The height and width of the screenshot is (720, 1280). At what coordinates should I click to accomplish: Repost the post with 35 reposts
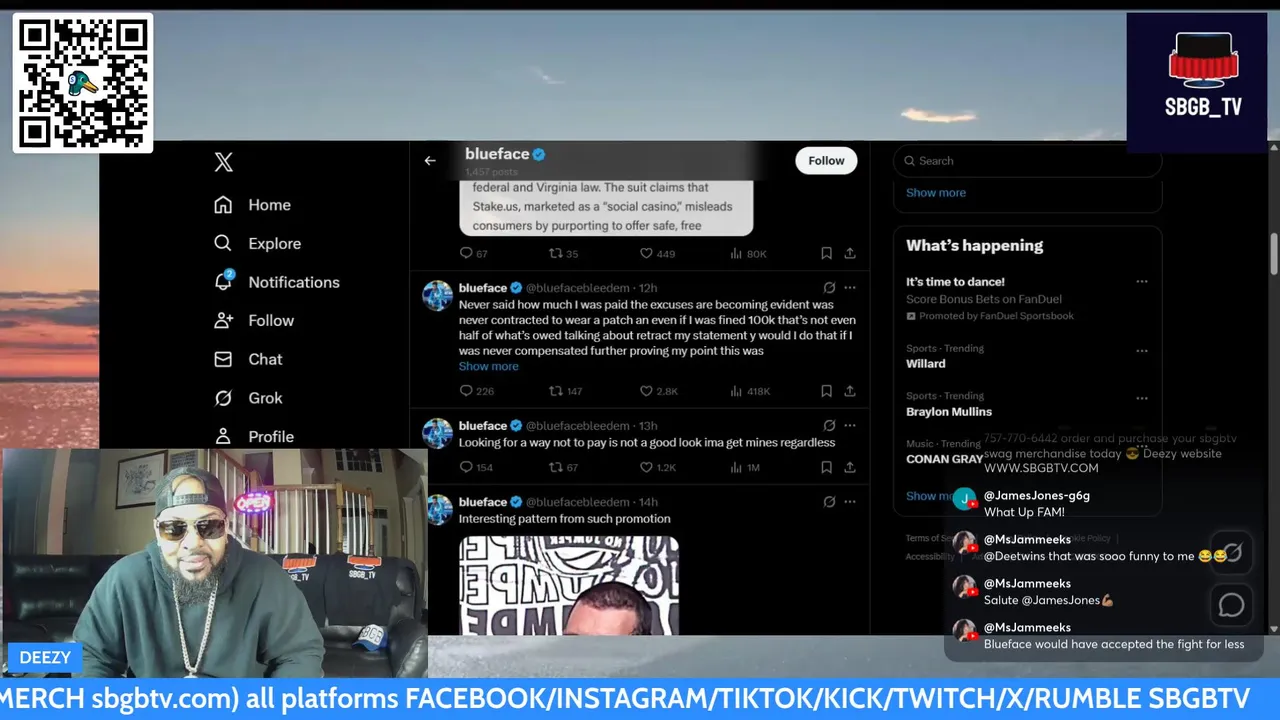564,254
